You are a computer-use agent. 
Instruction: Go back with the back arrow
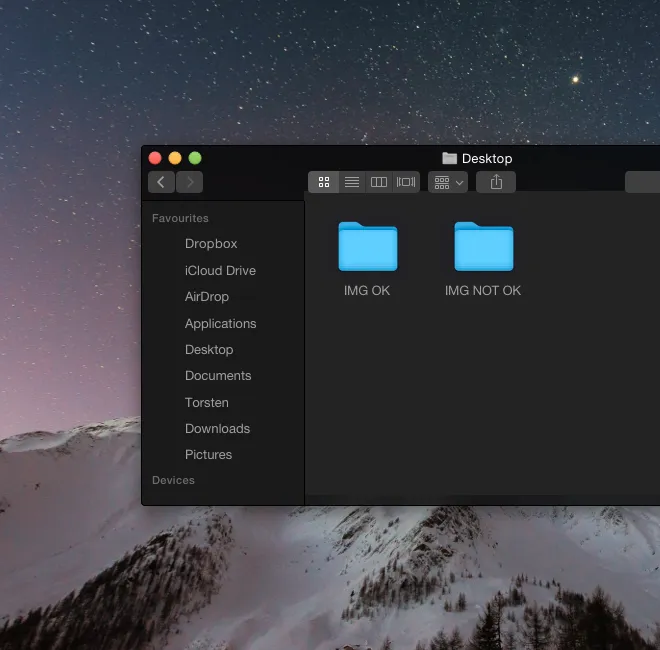(161, 182)
